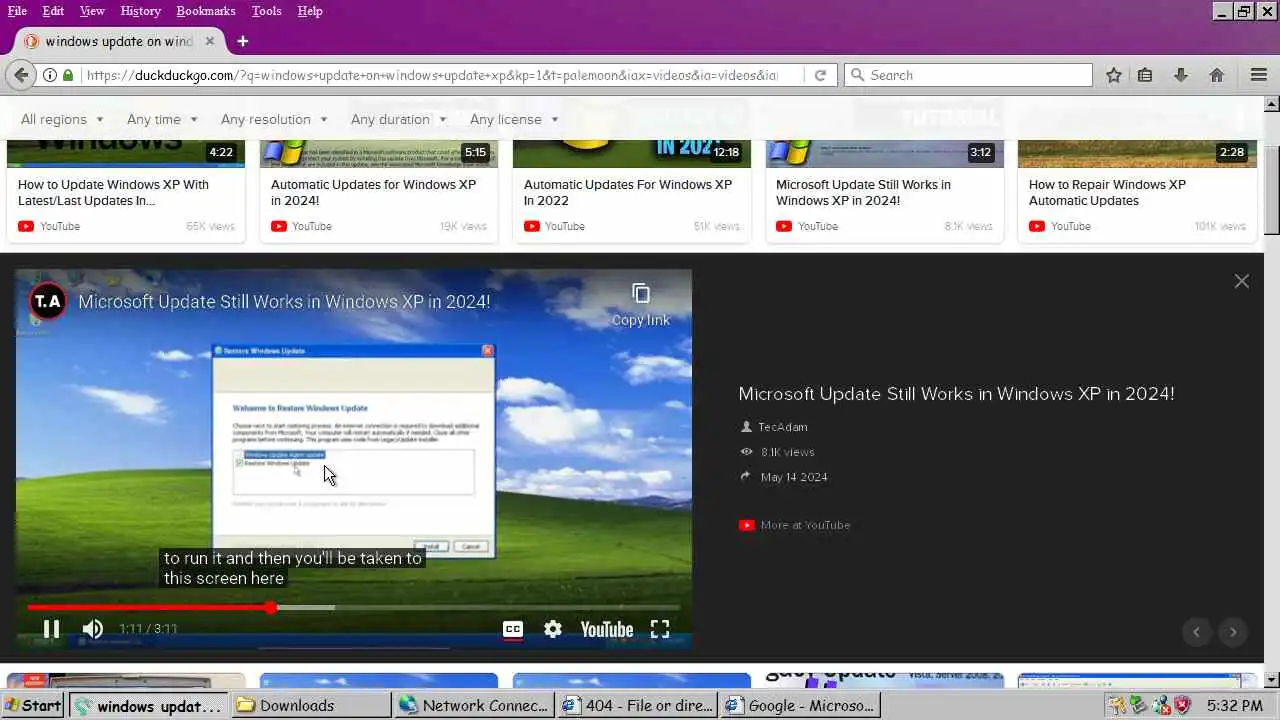Switch to Network Connections taskbar window
This screenshot has width=1280, height=720.
click(x=474, y=705)
